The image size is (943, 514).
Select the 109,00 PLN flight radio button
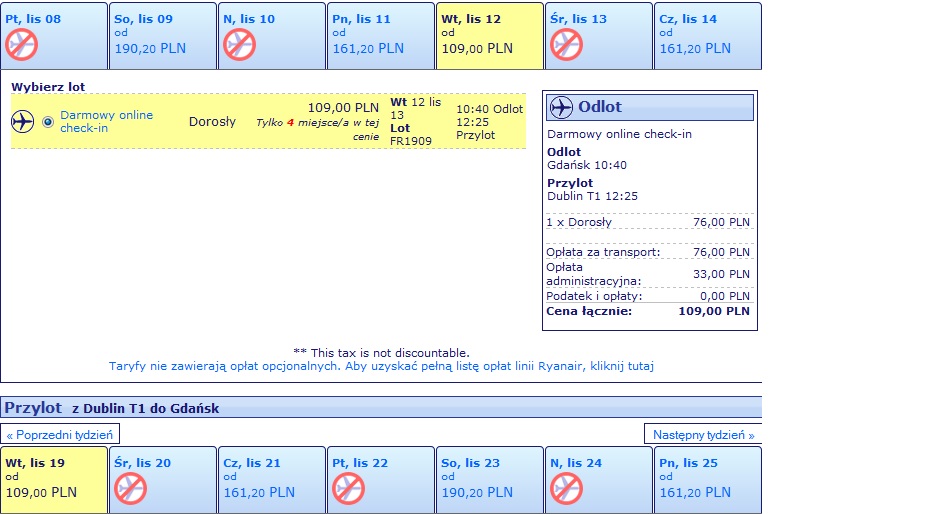[x=48, y=122]
